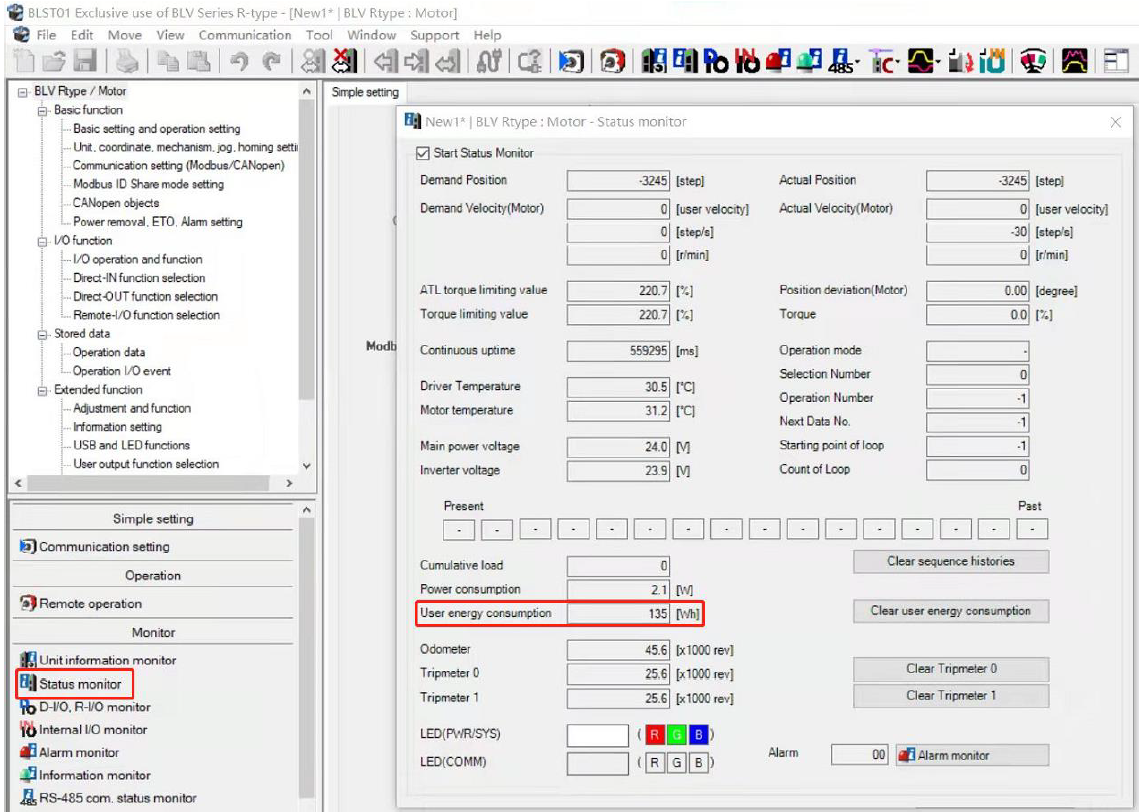
Task: Open the Communication menu in menu bar
Action: click(245, 35)
